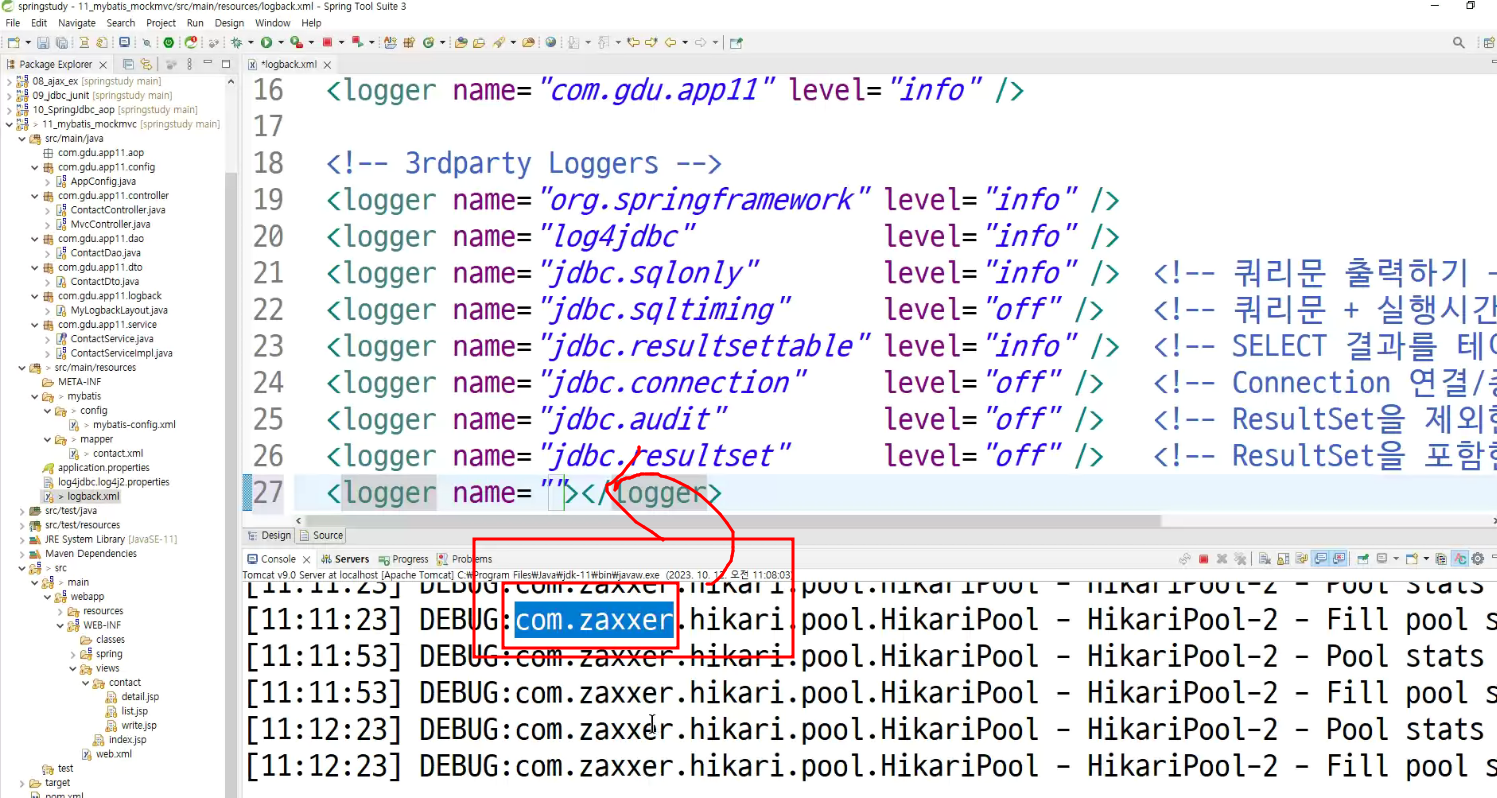Select web.xml in WEB-INF

[113, 754]
